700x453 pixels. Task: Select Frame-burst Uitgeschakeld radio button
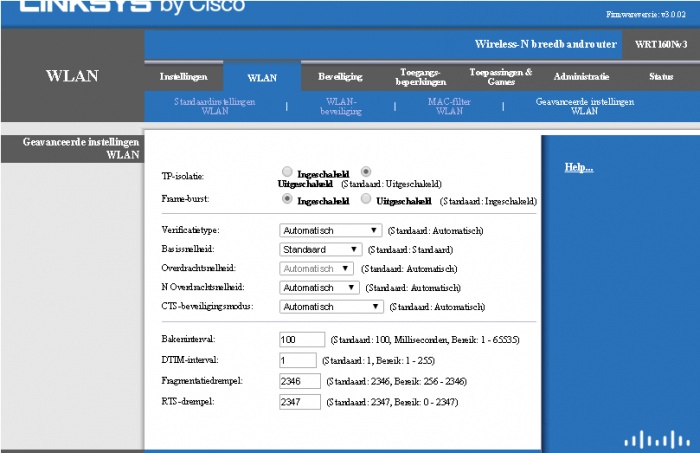point(366,199)
